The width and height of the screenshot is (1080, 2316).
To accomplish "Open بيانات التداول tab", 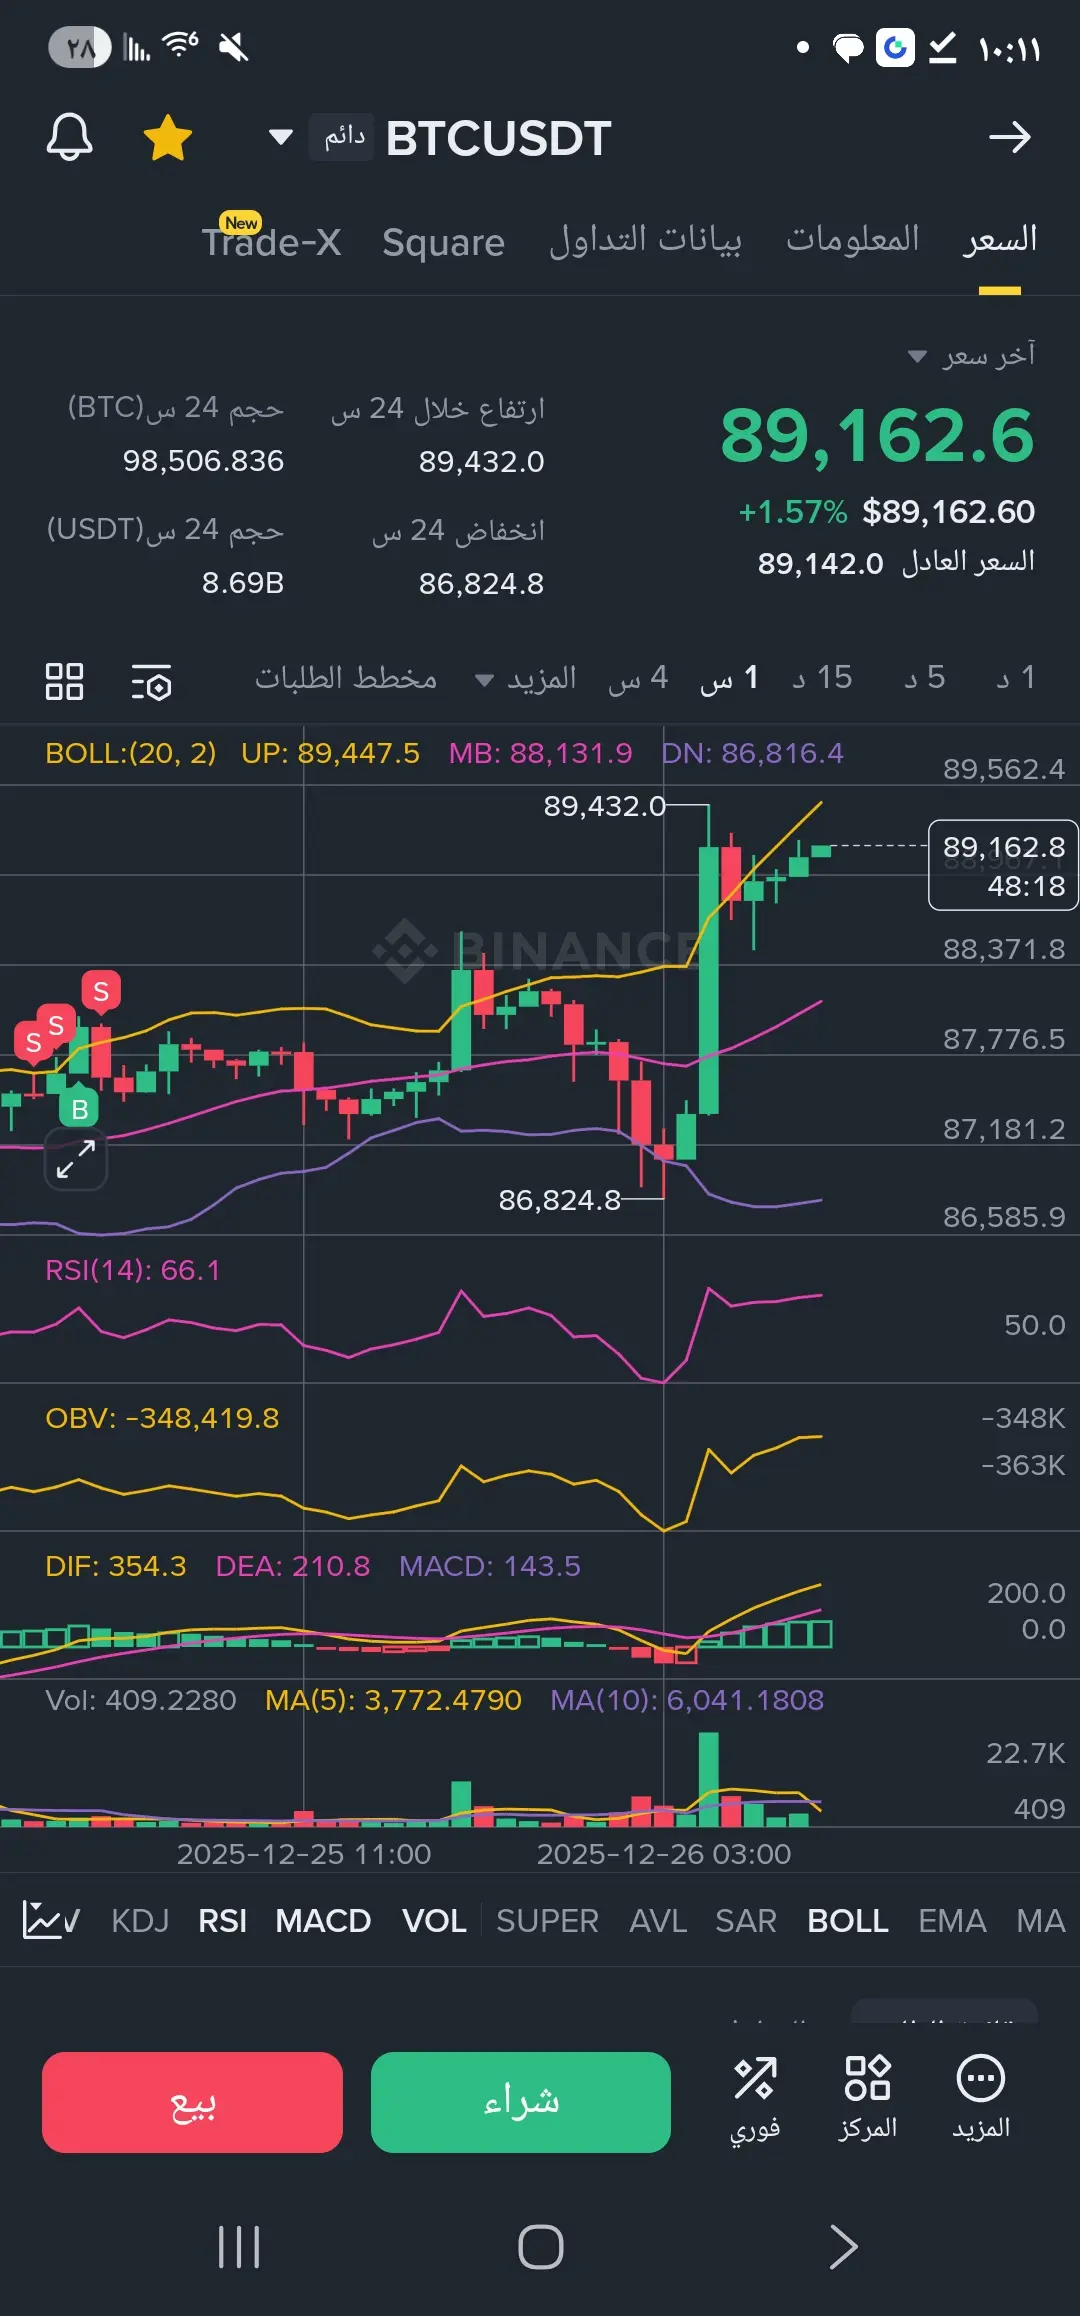I will tap(645, 240).
